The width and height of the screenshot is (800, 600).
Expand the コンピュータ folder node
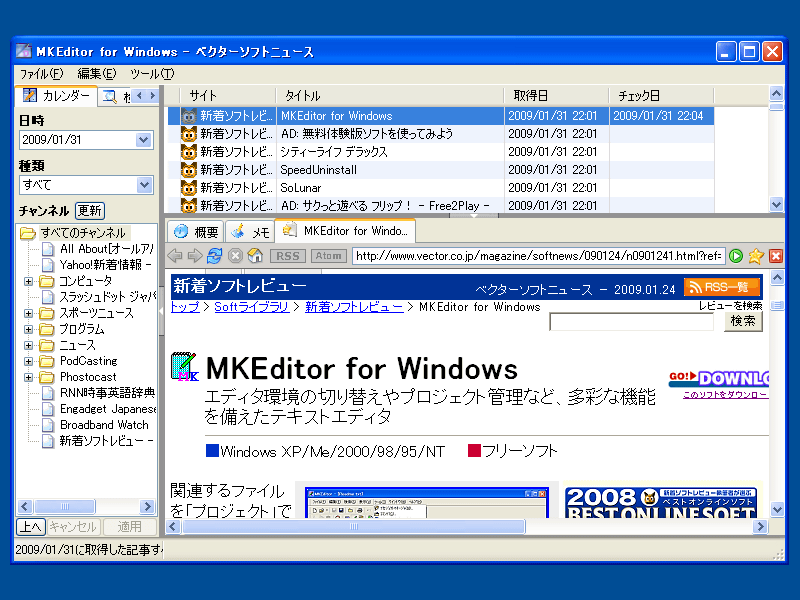tap(29, 281)
